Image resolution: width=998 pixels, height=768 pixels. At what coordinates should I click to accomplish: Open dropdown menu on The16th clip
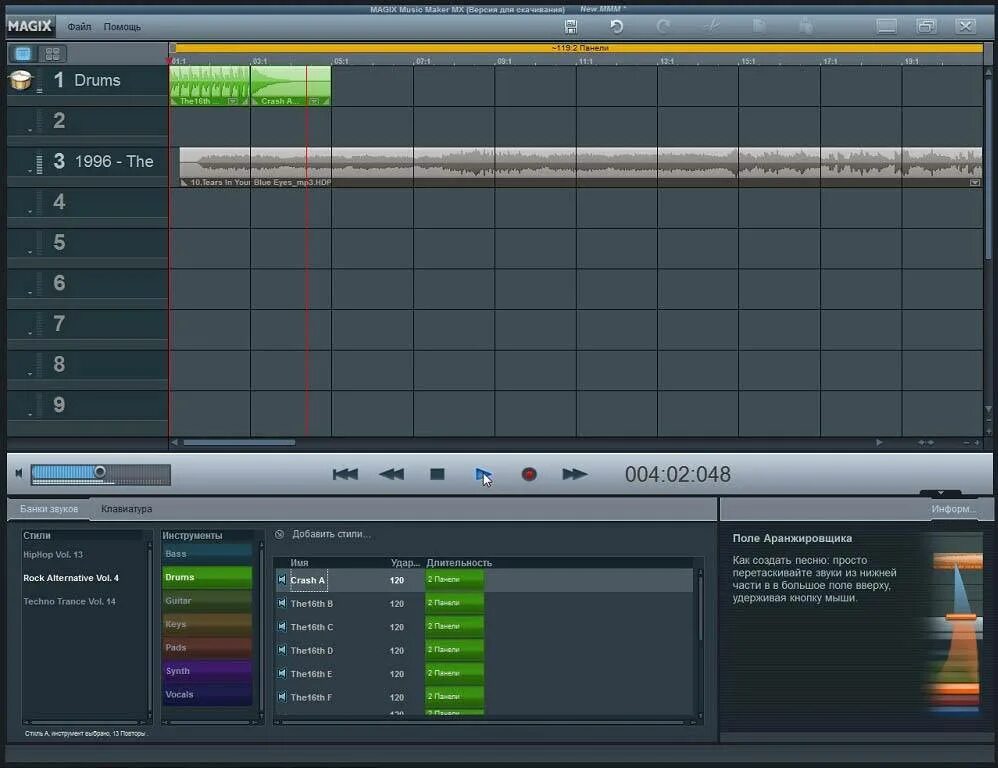pyautogui.click(x=233, y=101)
